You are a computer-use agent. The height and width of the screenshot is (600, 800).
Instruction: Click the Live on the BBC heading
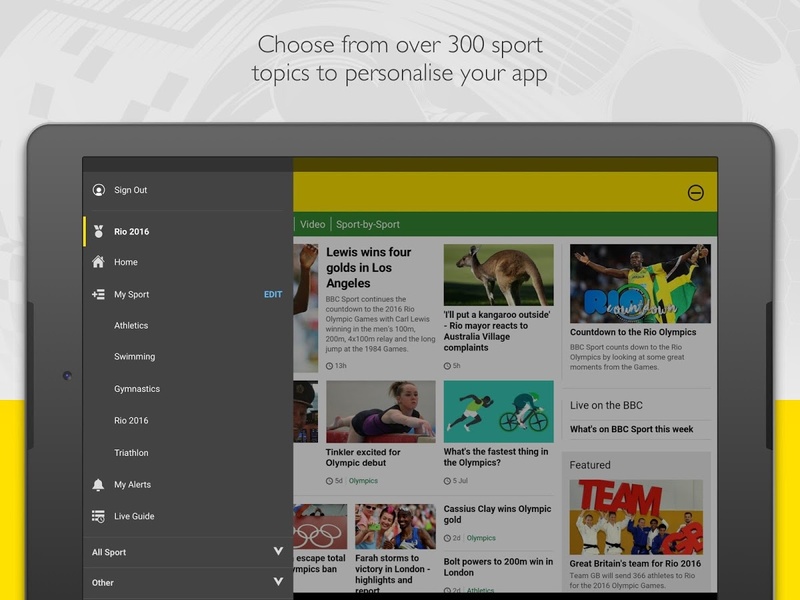click(606, 406)
